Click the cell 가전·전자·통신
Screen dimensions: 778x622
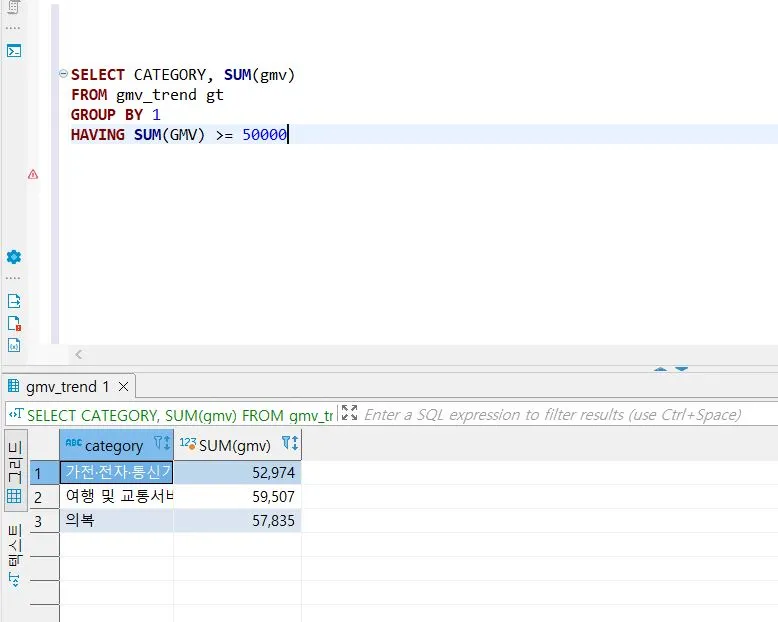[117, 472]
